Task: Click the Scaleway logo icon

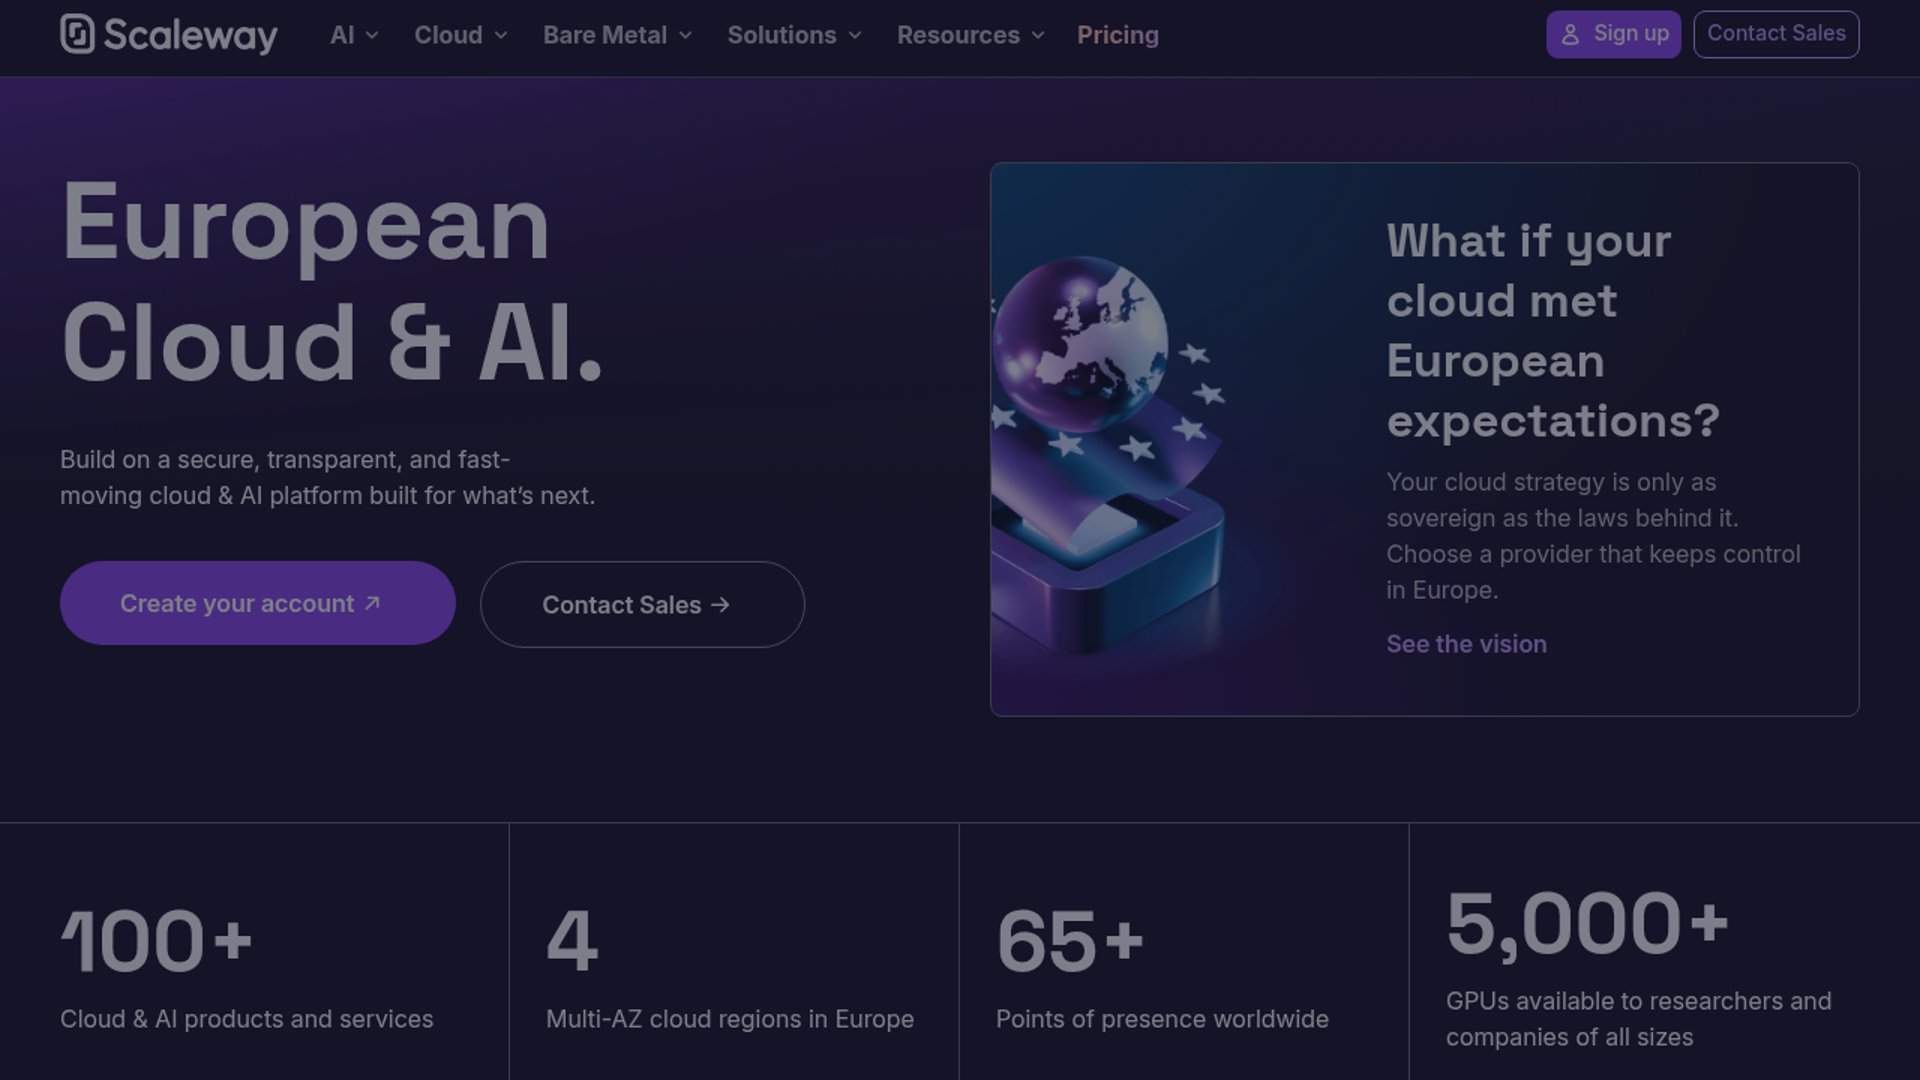Action: click(x=77, y=34)
